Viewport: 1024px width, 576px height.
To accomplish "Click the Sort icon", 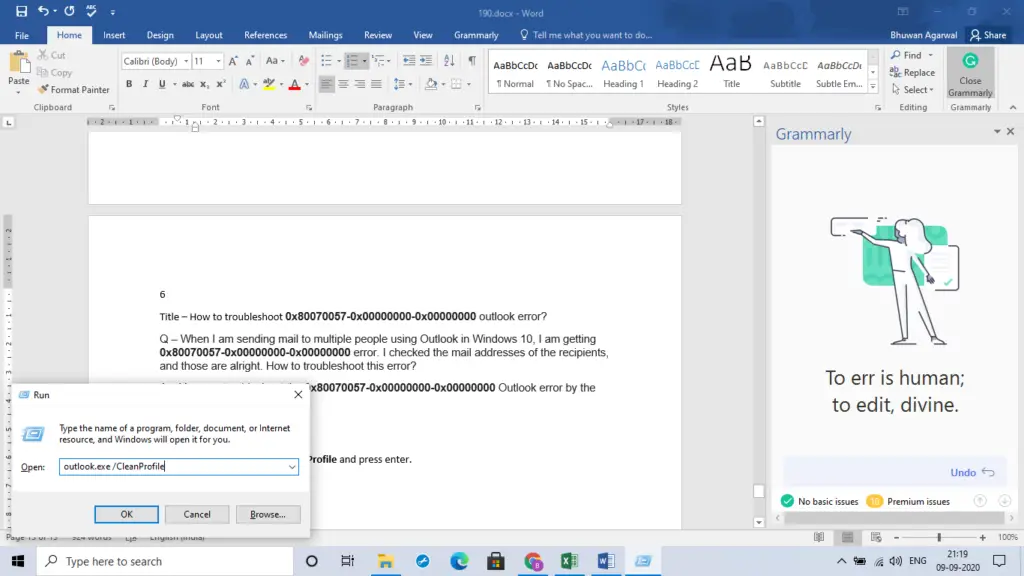I will [x=449, y=61].
